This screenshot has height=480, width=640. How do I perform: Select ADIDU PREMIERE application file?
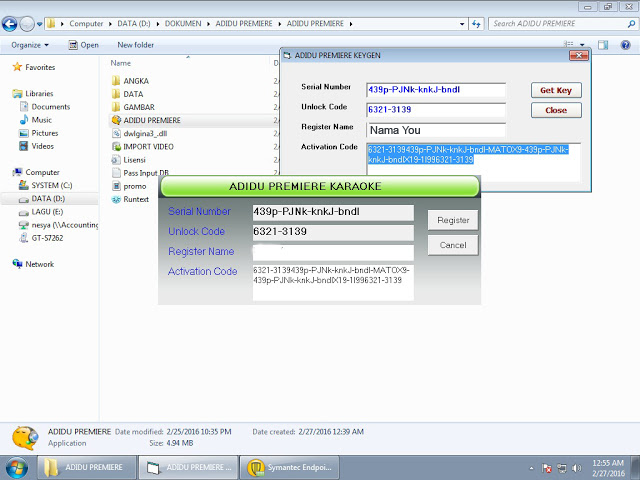tap(146, 120)
